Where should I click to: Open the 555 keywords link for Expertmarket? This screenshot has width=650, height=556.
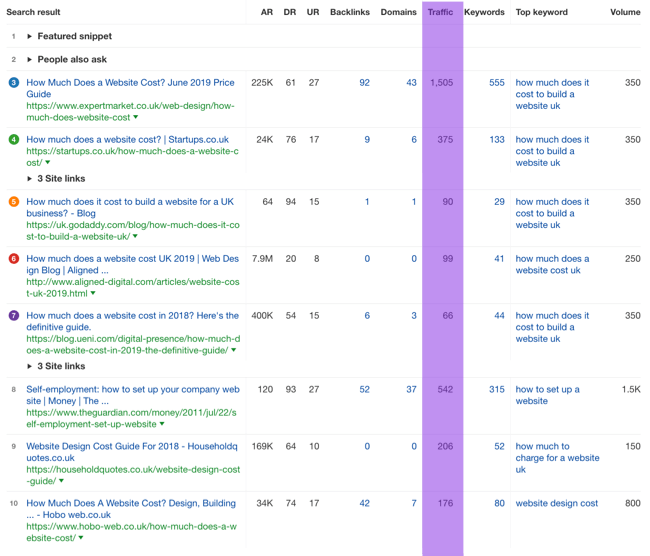tap(496, 83)
